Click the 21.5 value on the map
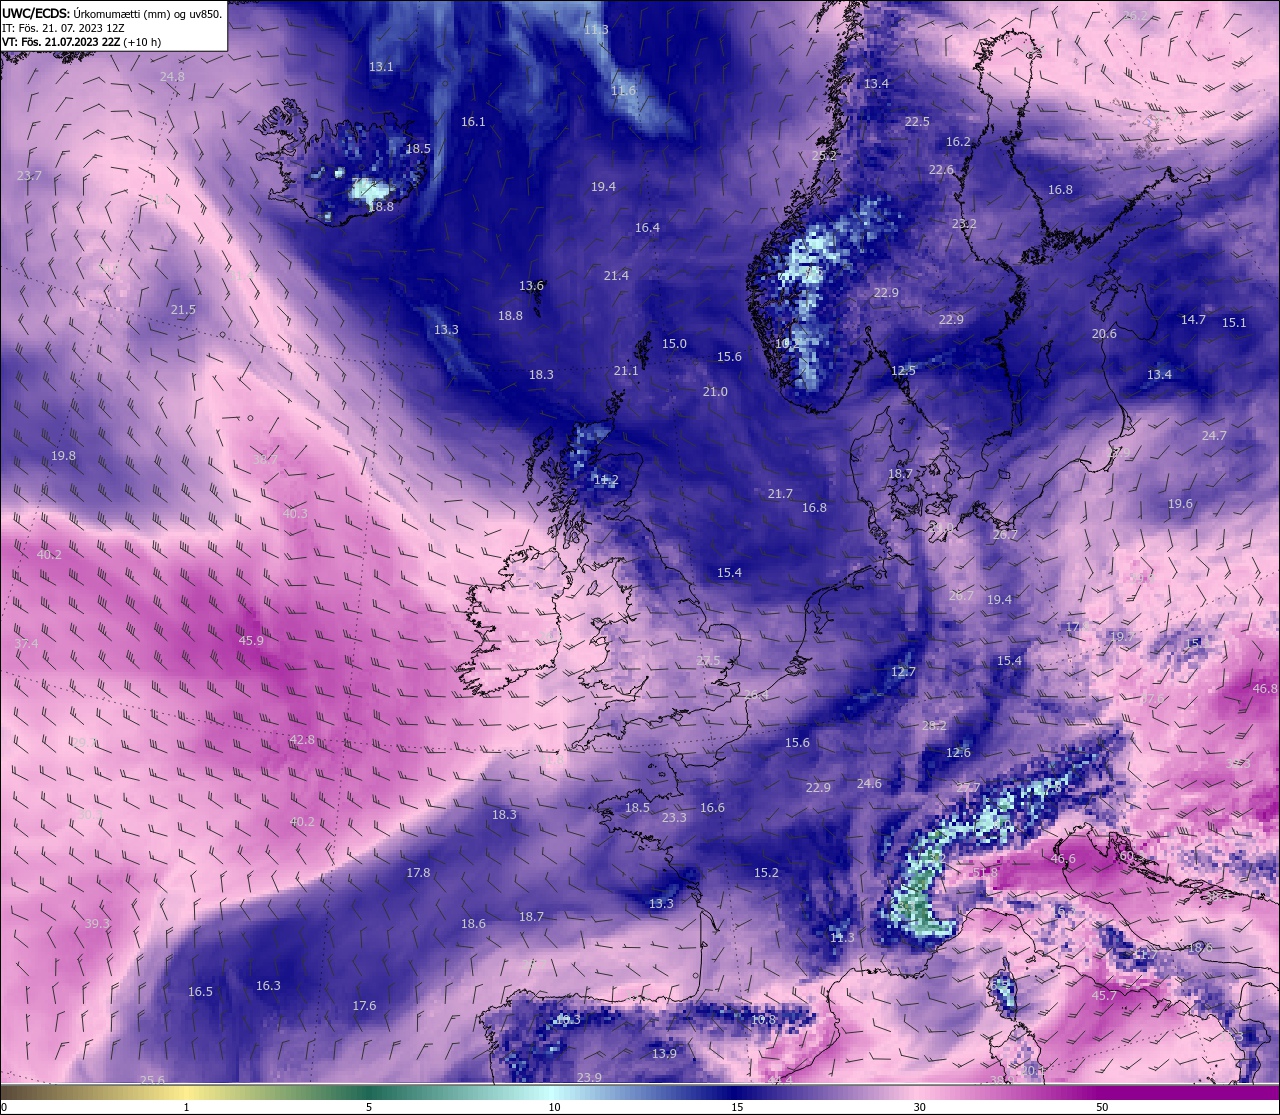This screenshot has height=1115, width=1280. pos(183,310)
